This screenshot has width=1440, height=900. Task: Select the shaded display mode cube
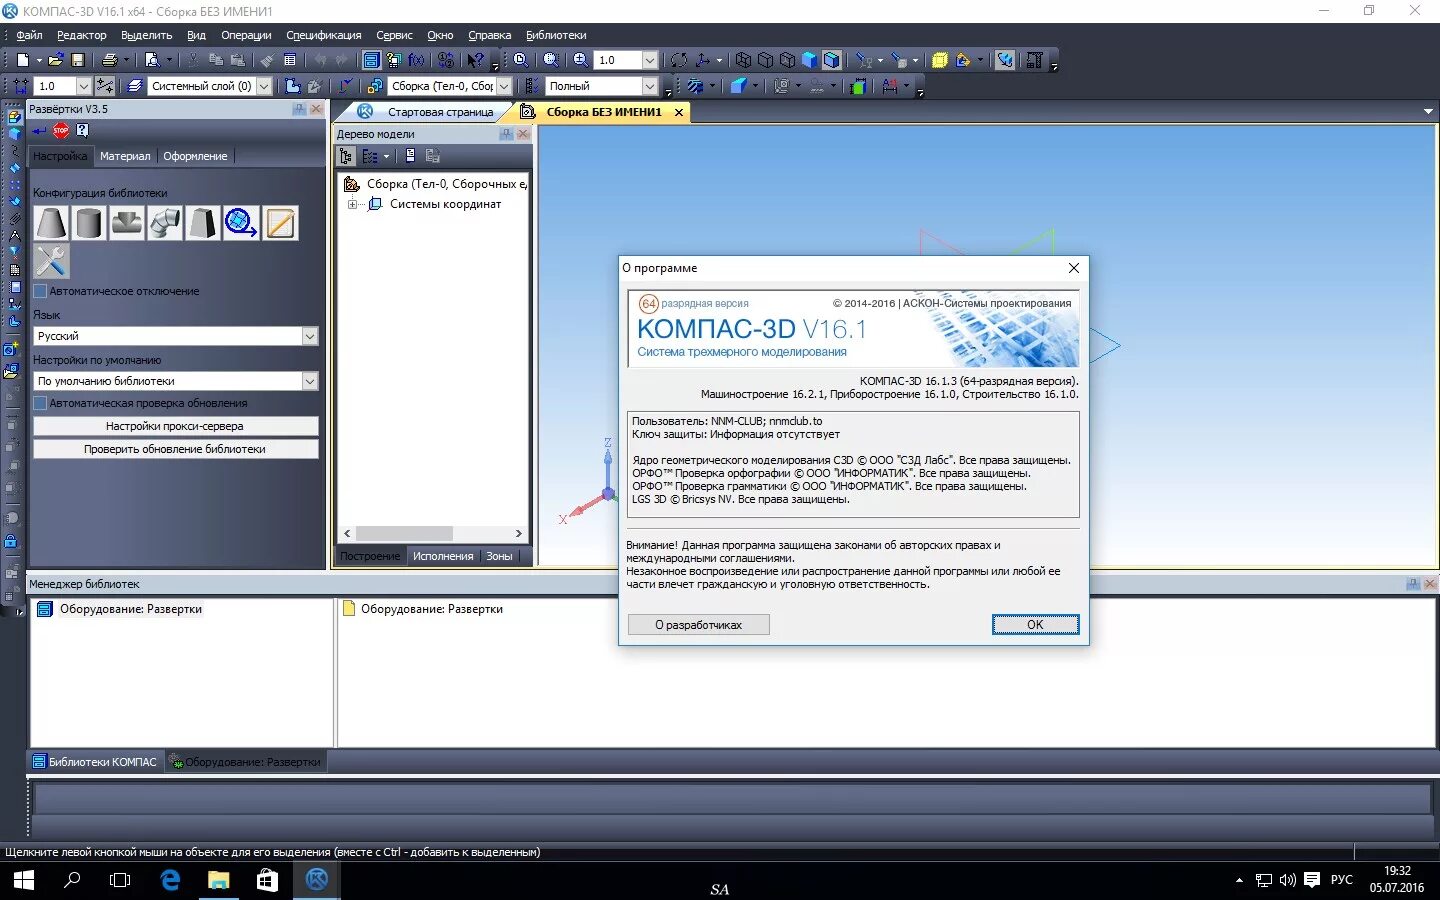click(x=809, y=60)
